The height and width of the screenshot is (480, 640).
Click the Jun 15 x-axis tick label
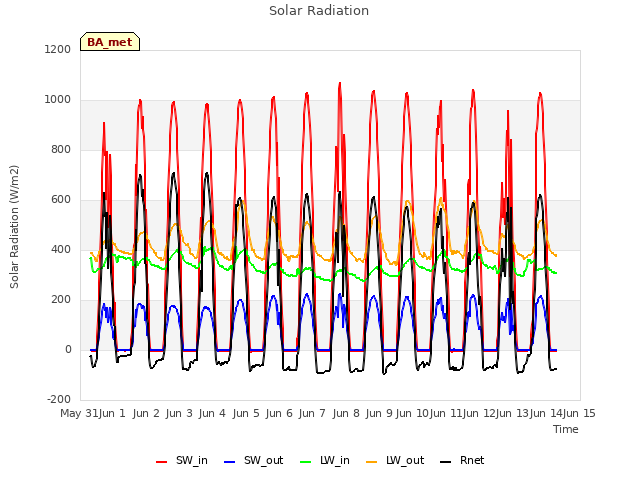click(x=580, y=413)
